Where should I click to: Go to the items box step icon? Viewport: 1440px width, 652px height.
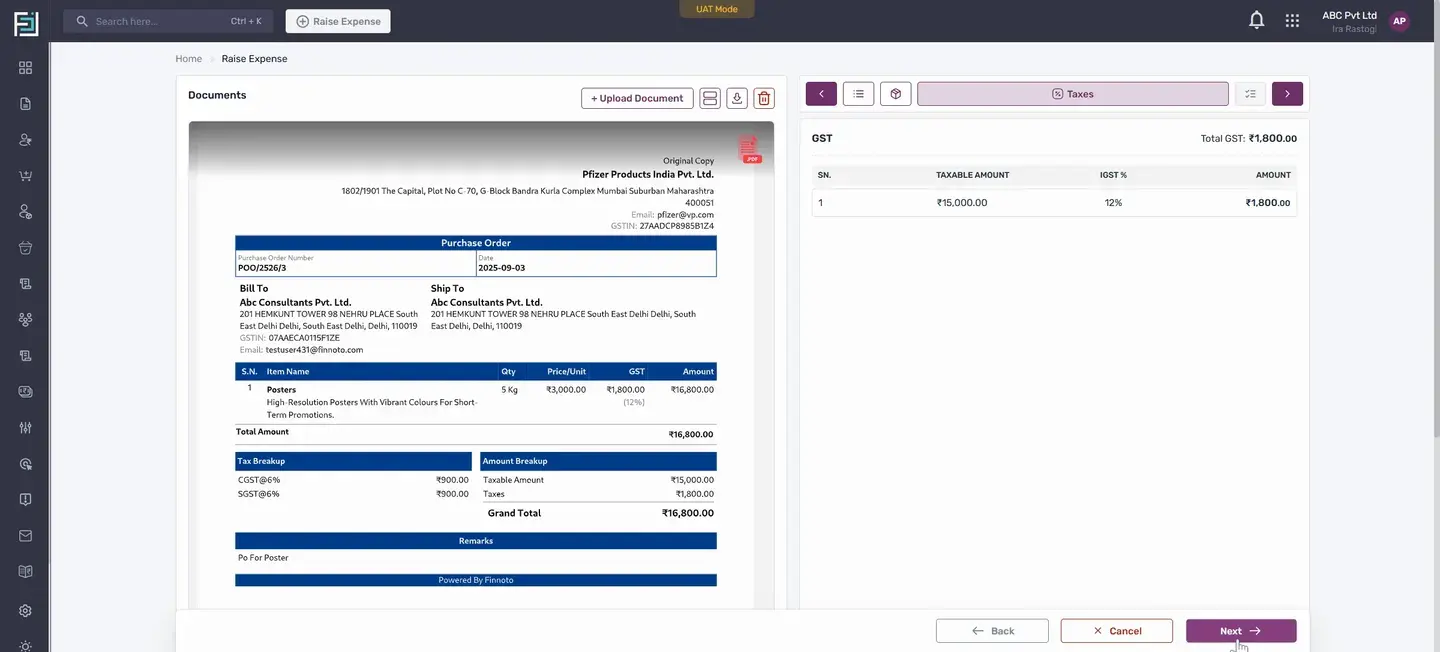(x=896, y=94)
